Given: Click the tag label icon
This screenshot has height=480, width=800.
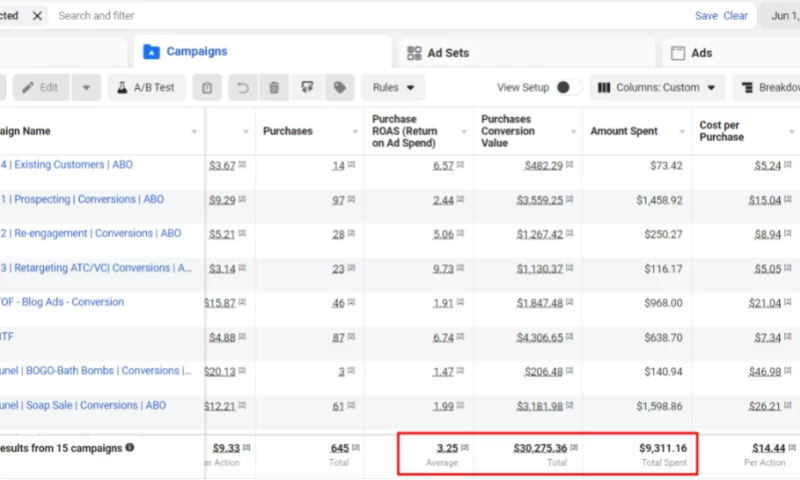Looking at the screenshot, I should [x=339, y=88].
